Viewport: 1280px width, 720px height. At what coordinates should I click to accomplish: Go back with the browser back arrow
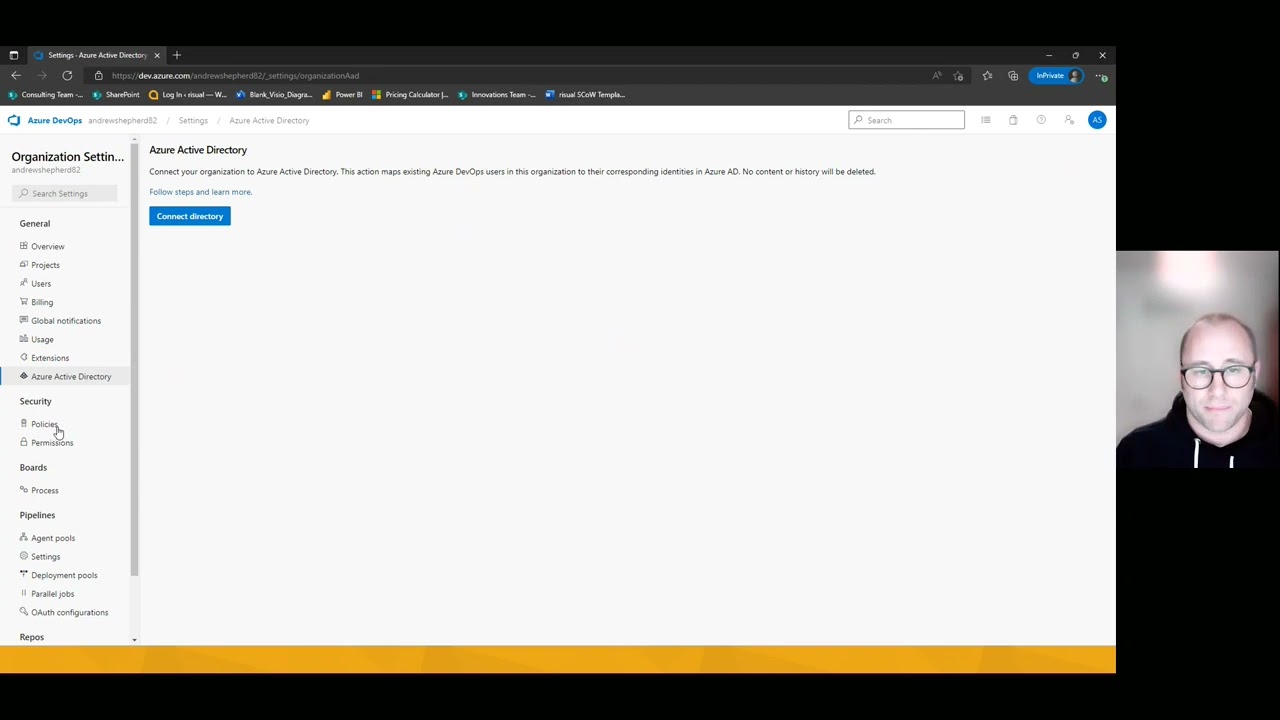click(x=16, y=76)
